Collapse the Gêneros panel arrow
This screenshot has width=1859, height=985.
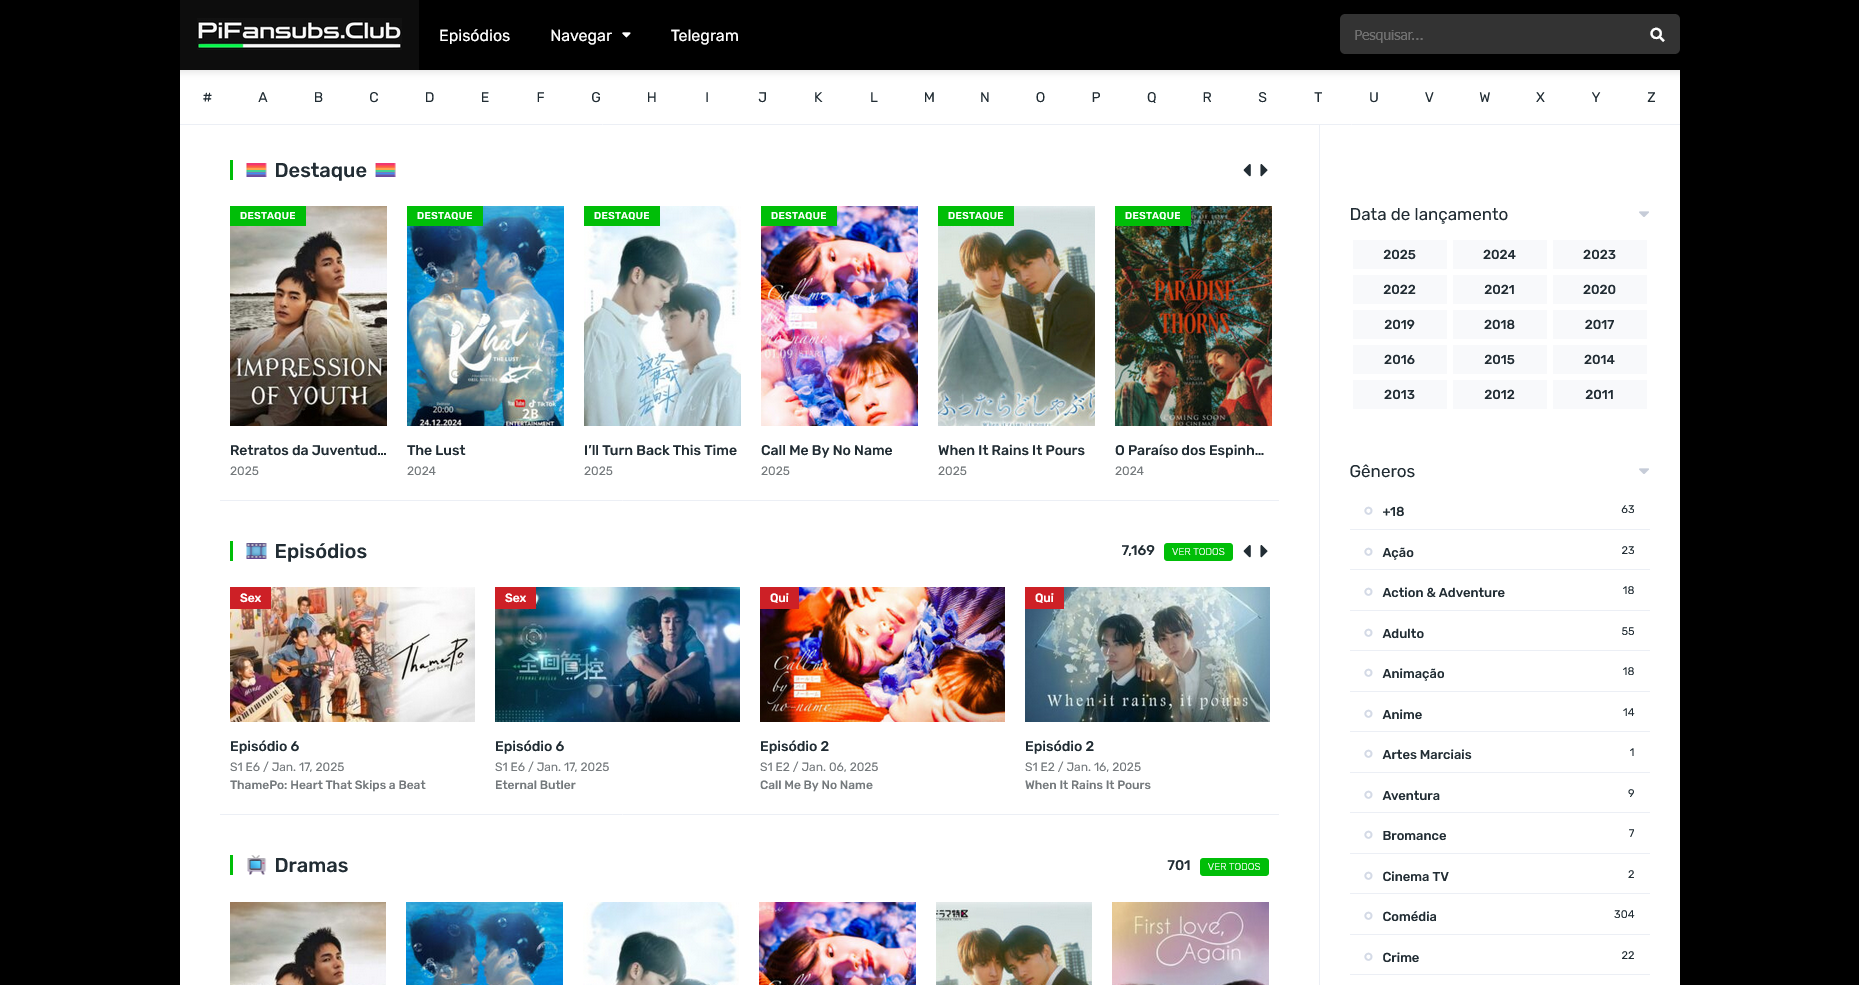coord(1643,471)
